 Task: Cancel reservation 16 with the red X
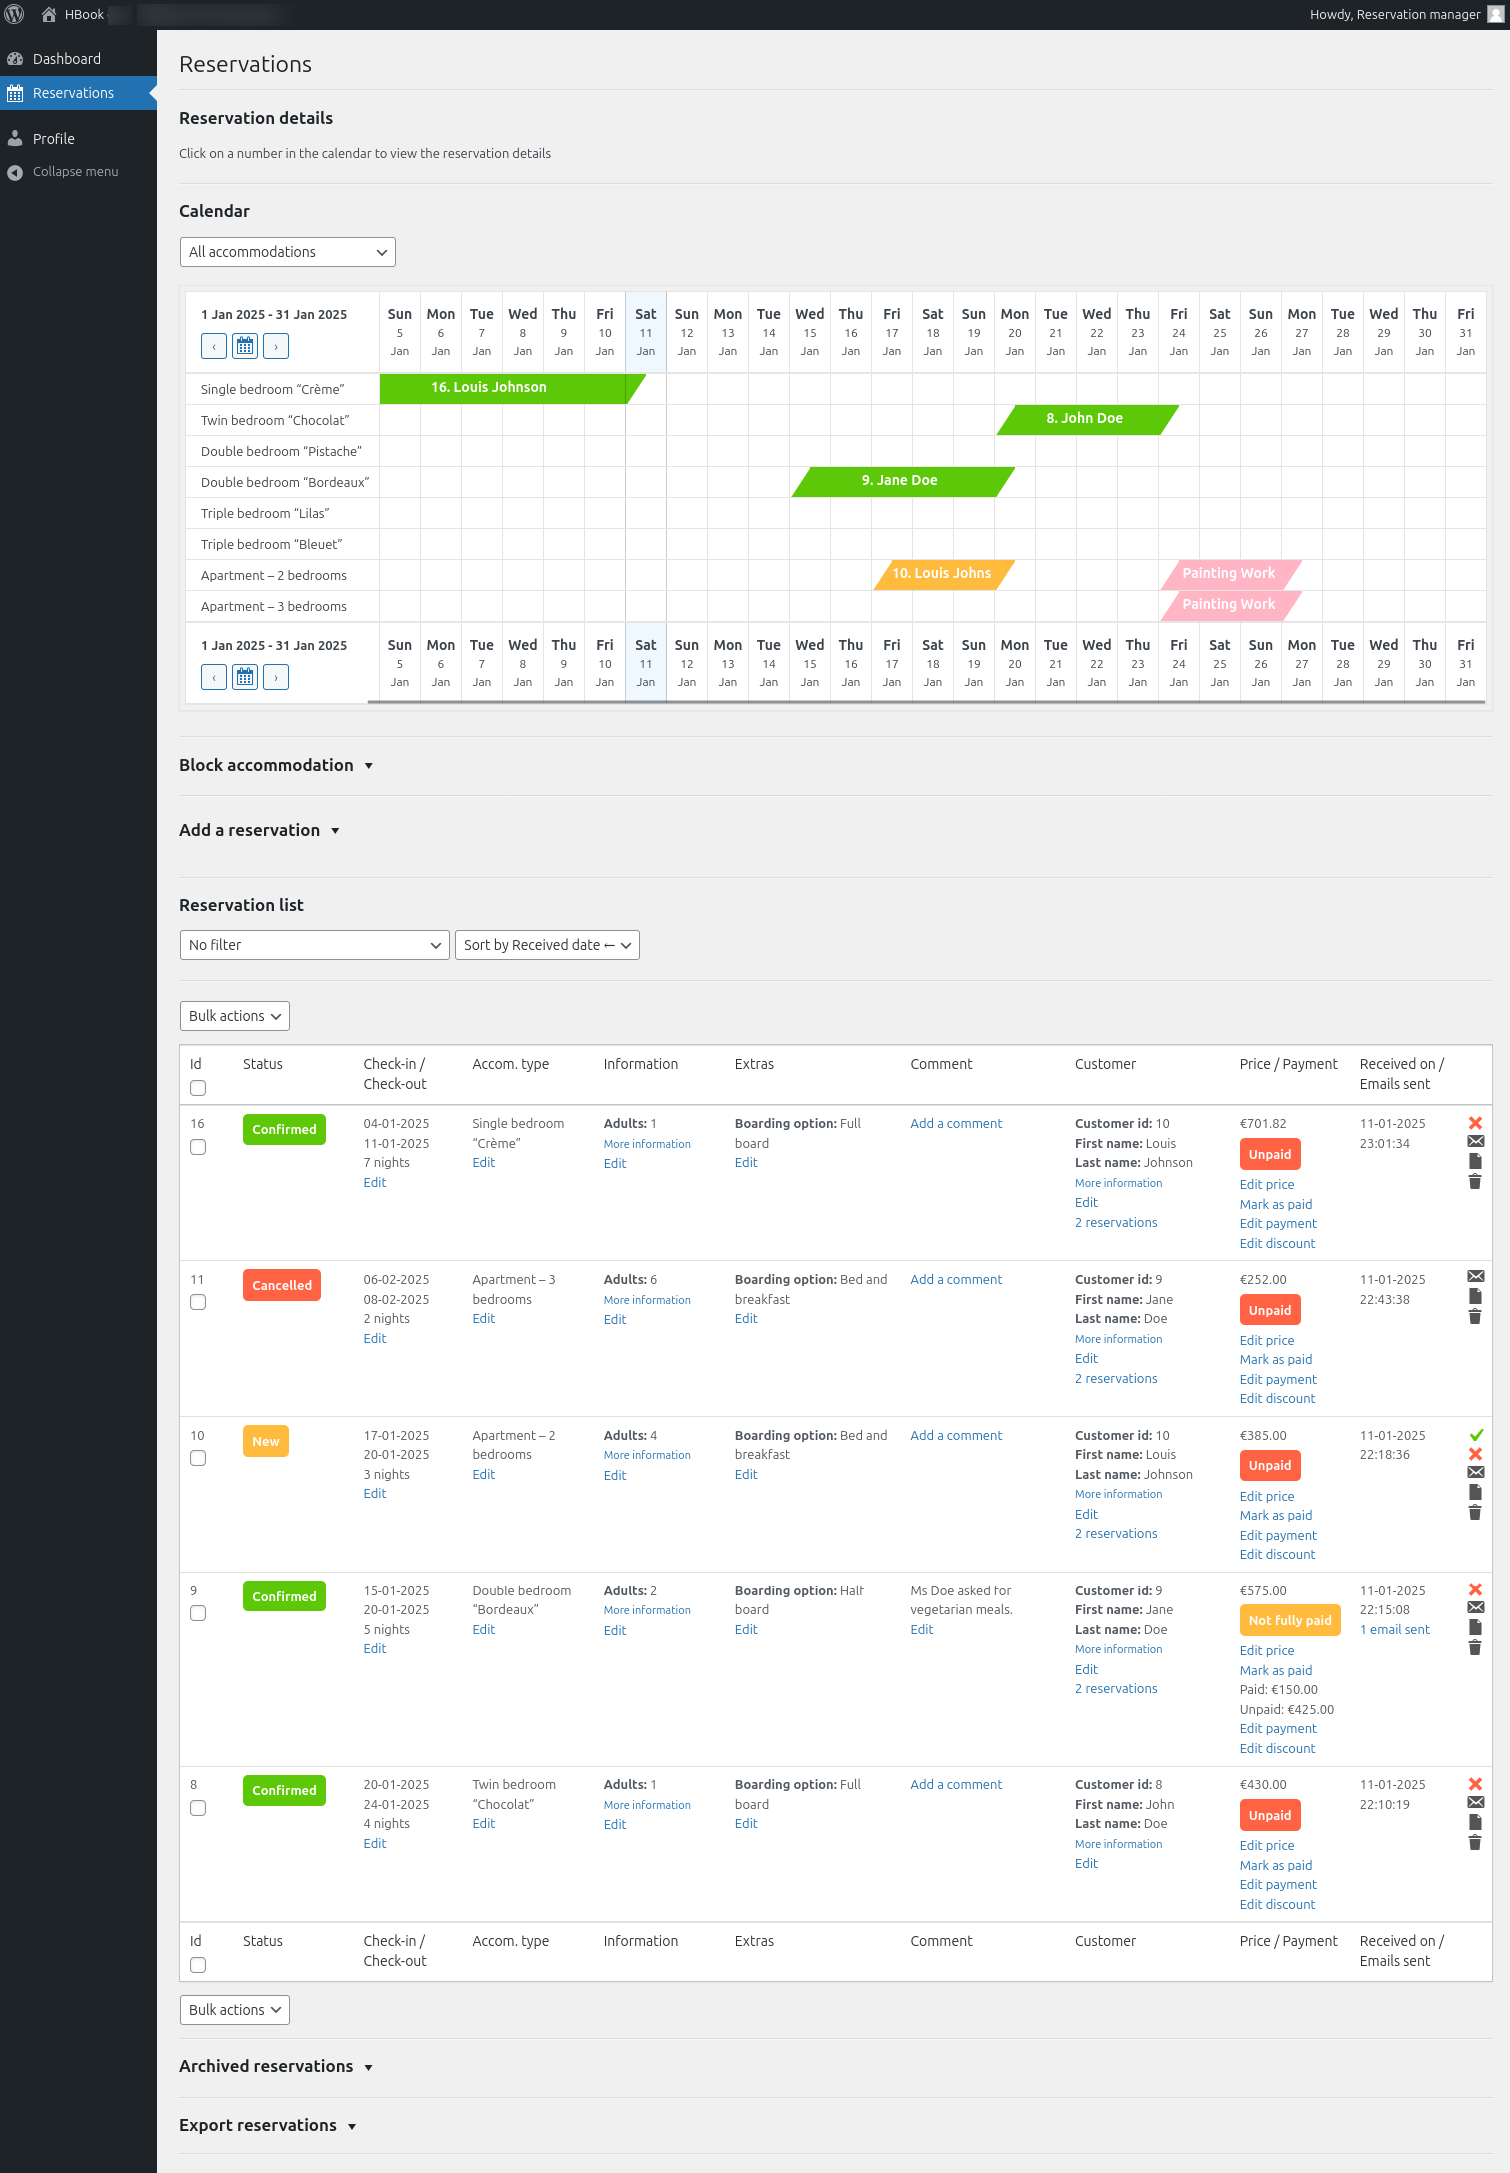(1475, 1123)
